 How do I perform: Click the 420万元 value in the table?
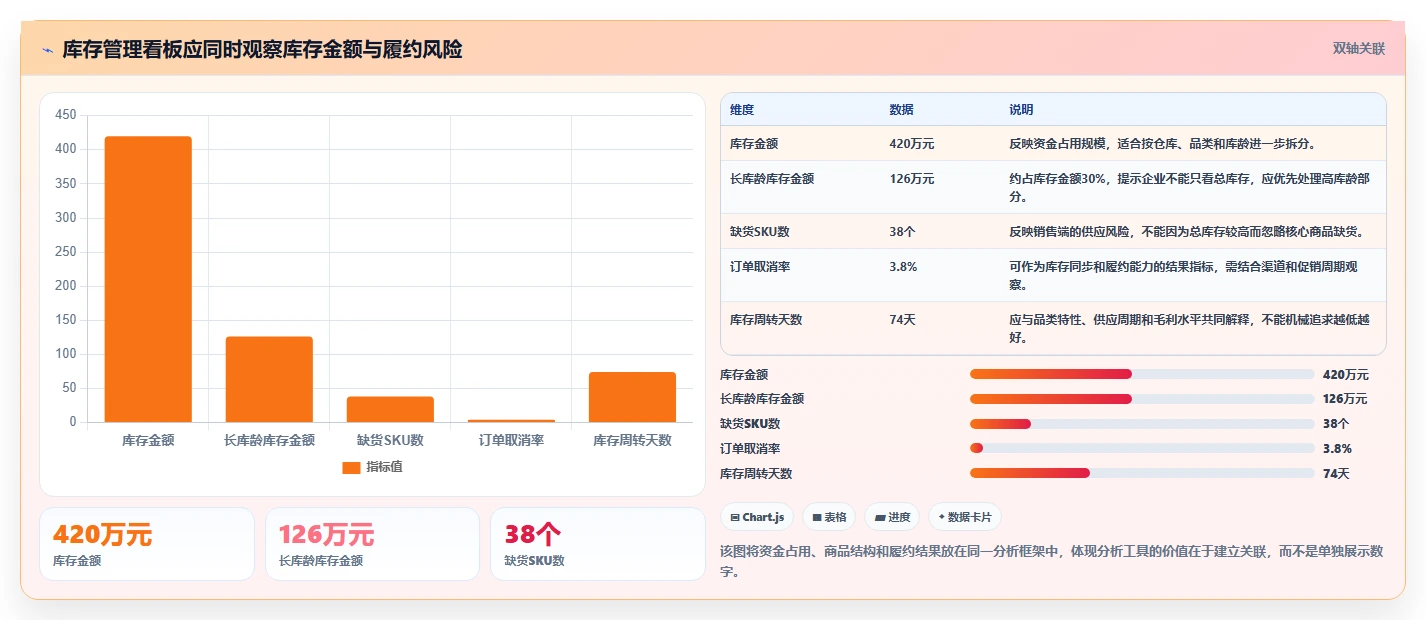(x=912, y=144)
